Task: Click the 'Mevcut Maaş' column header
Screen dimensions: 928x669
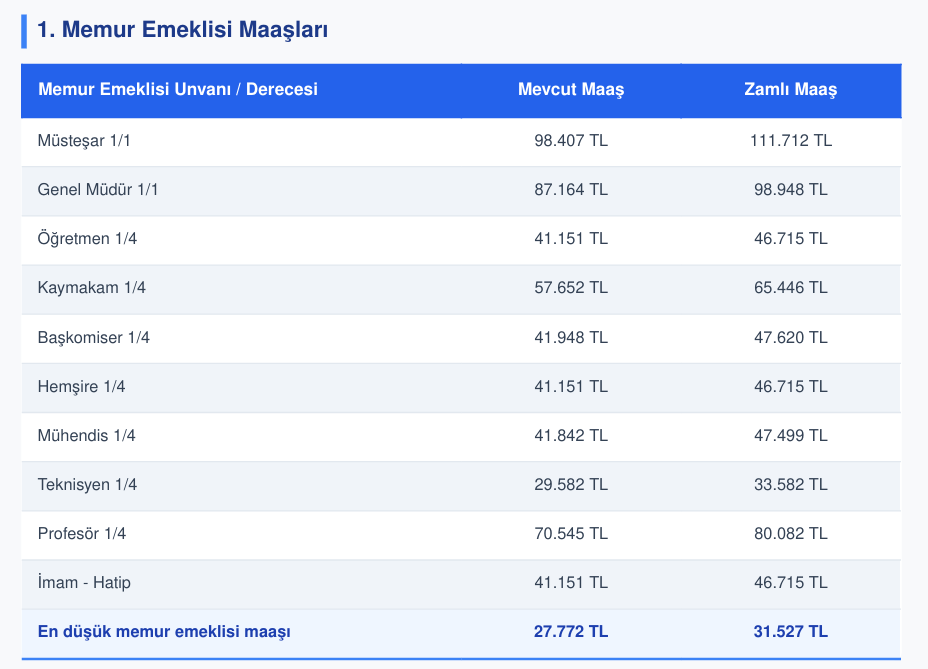Action: pos(571,89)
